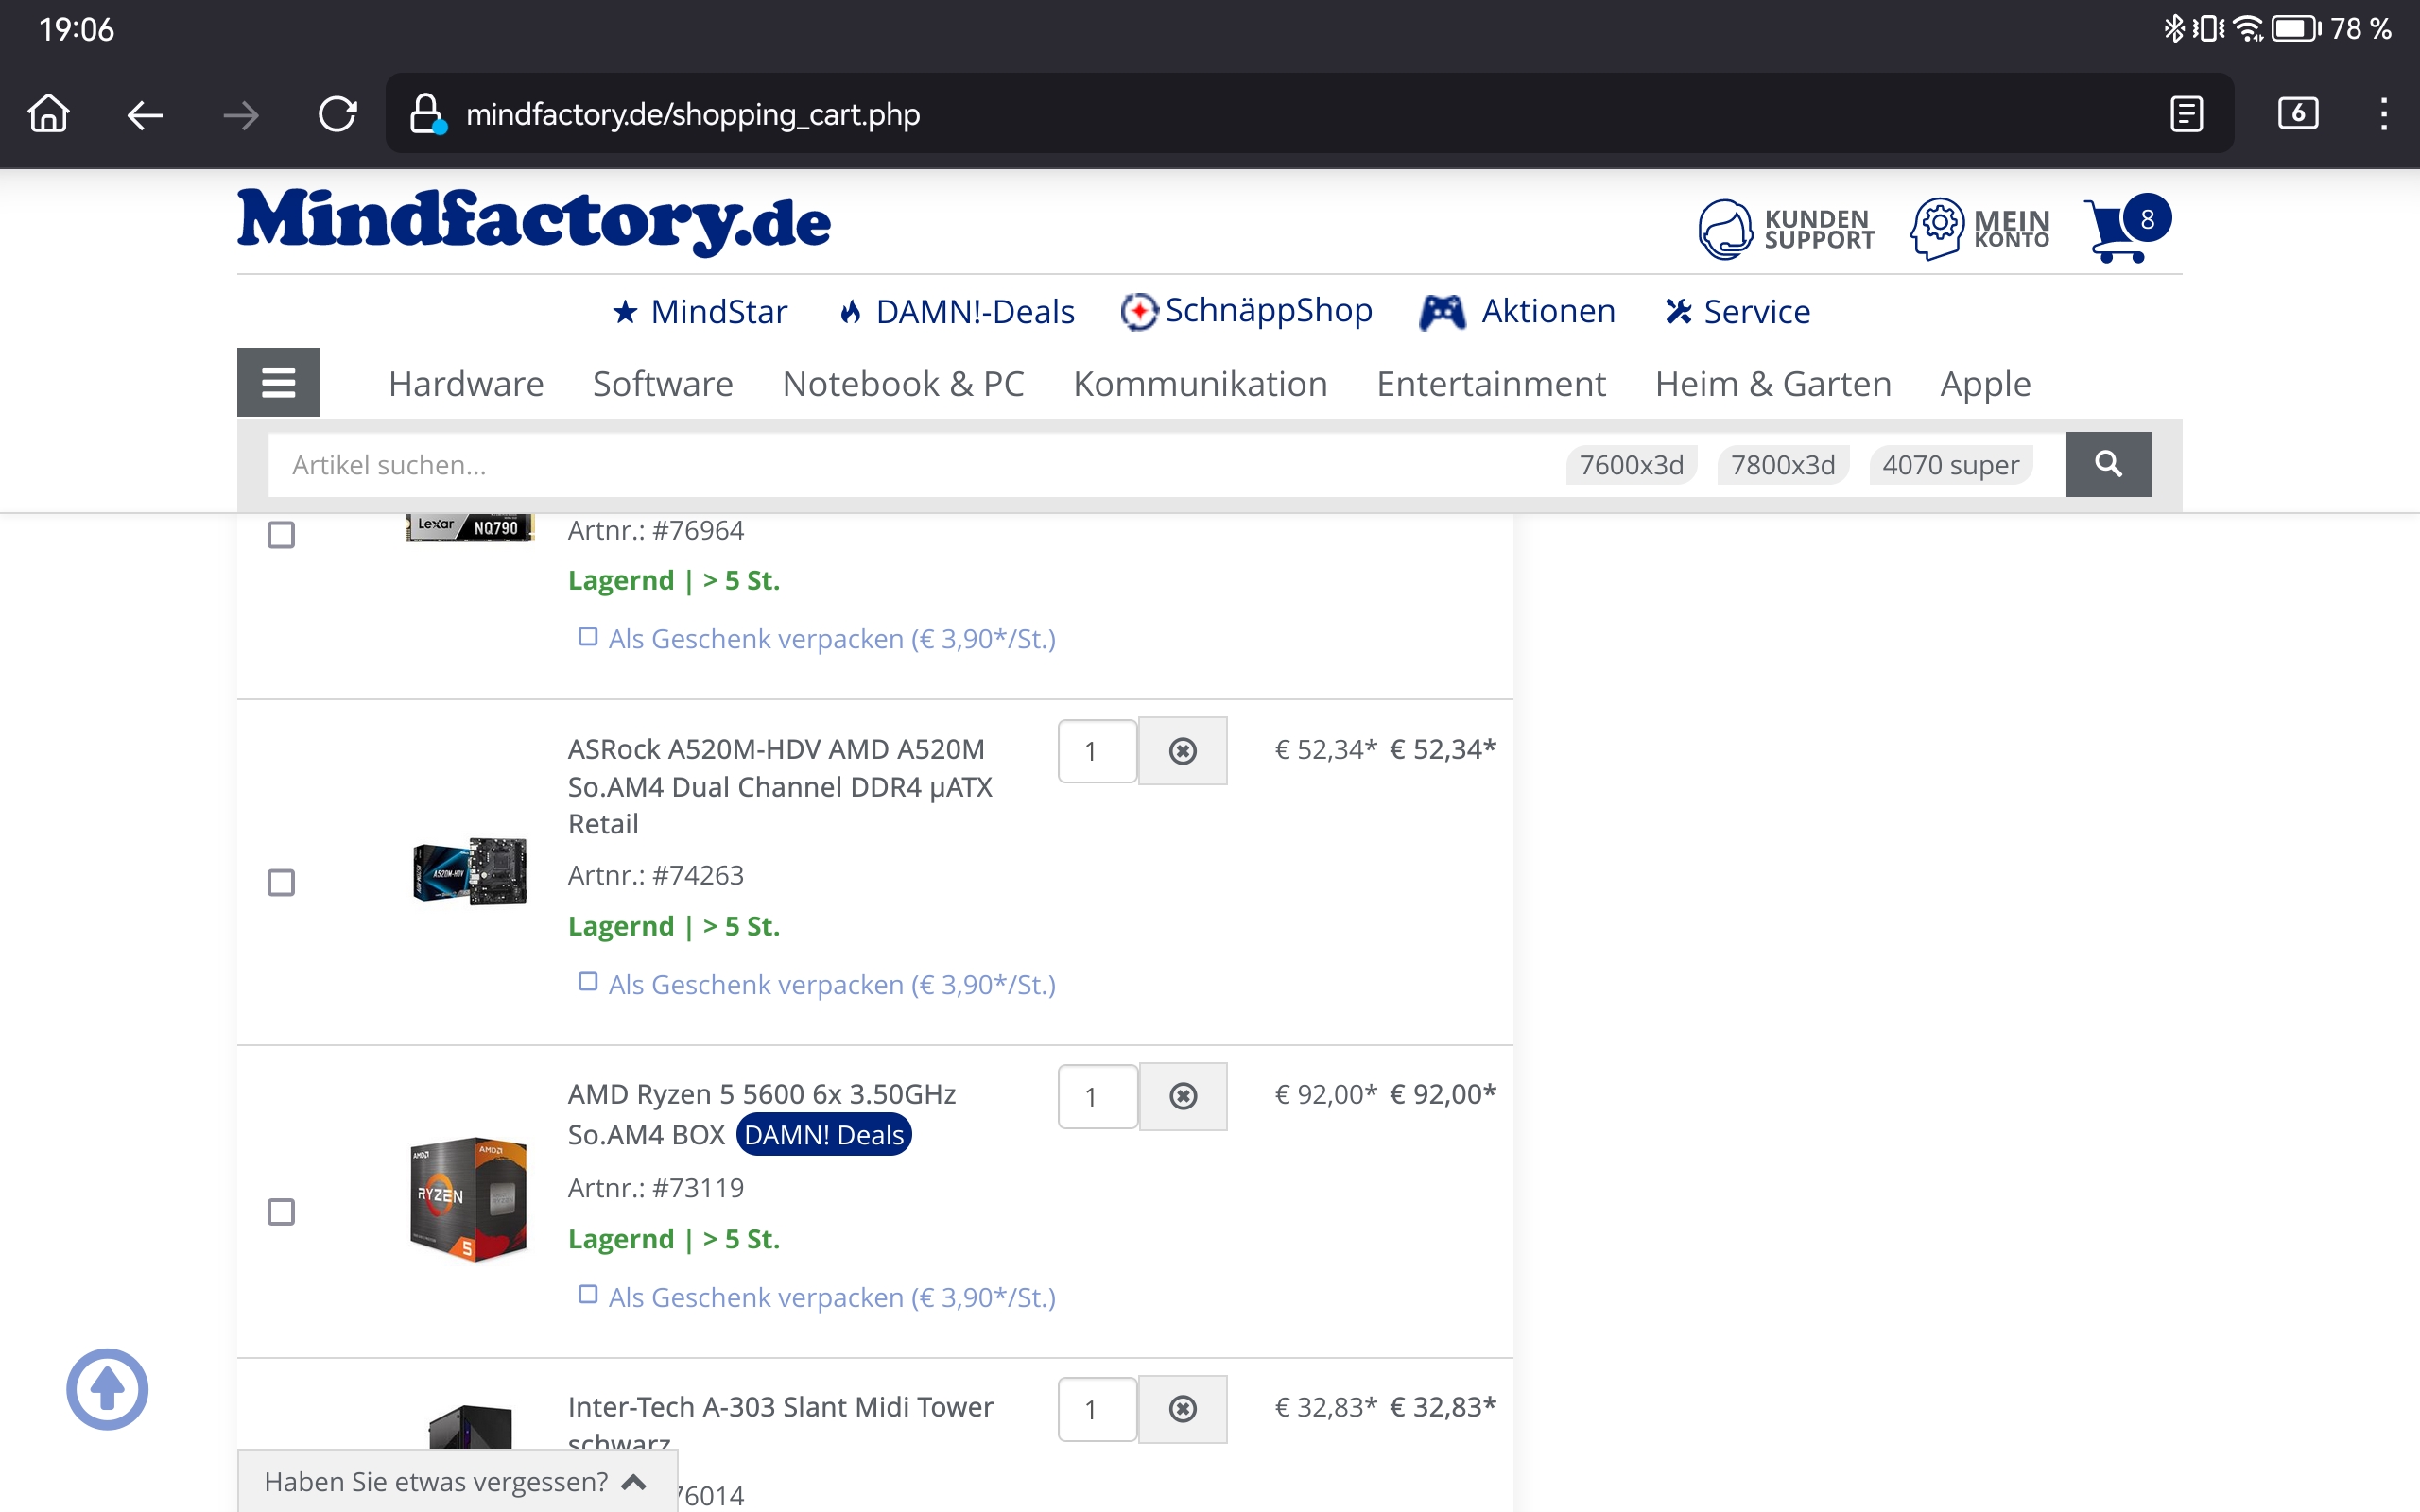Open the hamburger category menu
This screenshot has width=2420, height=1512.
pos(278,382)
